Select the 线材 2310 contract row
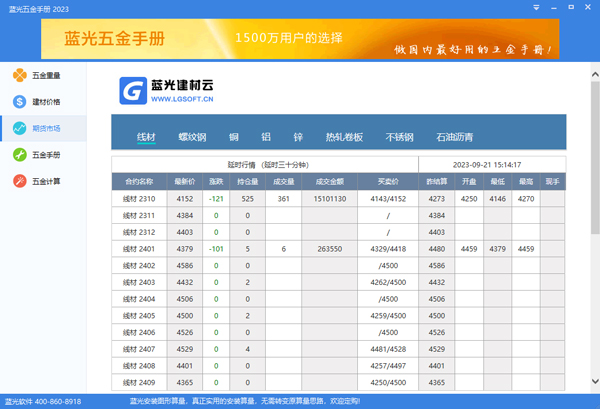 [338, 199]
